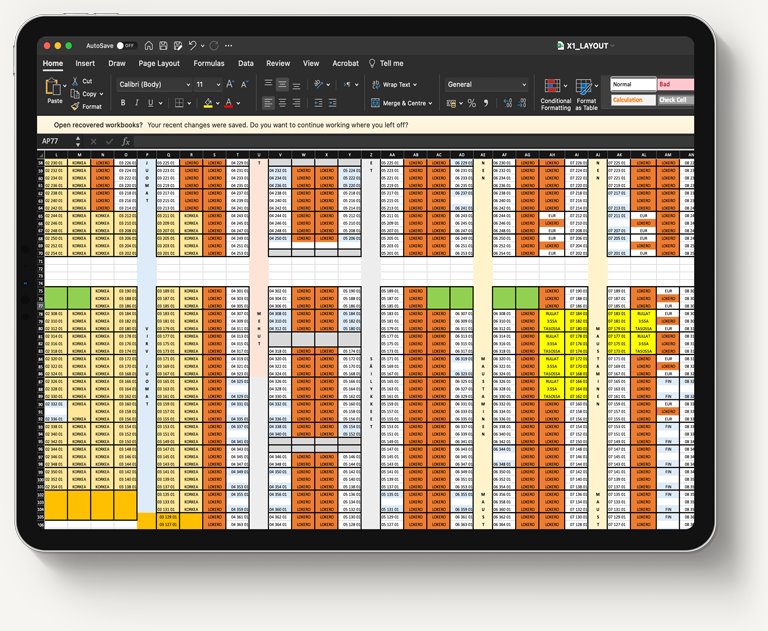Image resolution: width=768 pixels, height=631 pixels.
Task: Centre text horizontally
Action: pyautogui.click(x=282, y=103)
